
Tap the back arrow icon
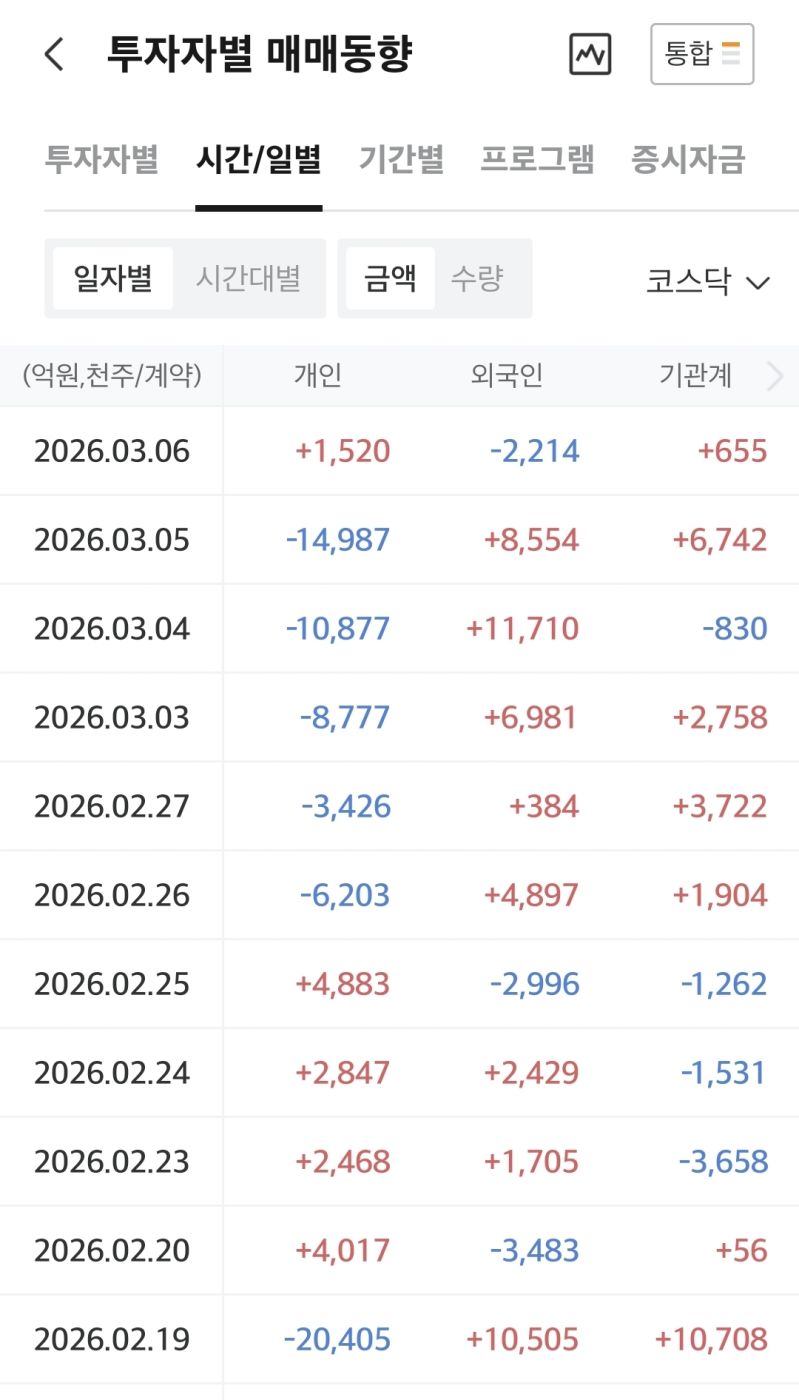pyautogui.click(x=55, y=54)
